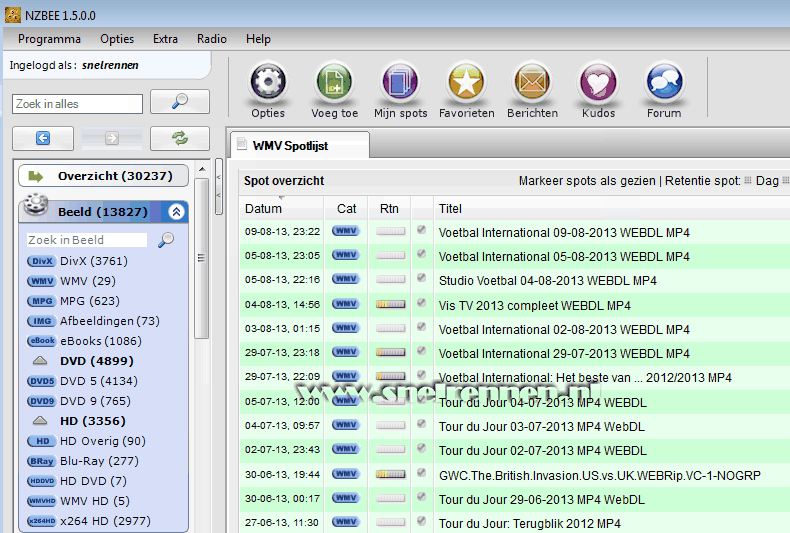Image resolution: width=790 pixels, height=533 pixels.
Task: Expand the Overzicht (30237) arrow header
Action: tap(103, 176)
